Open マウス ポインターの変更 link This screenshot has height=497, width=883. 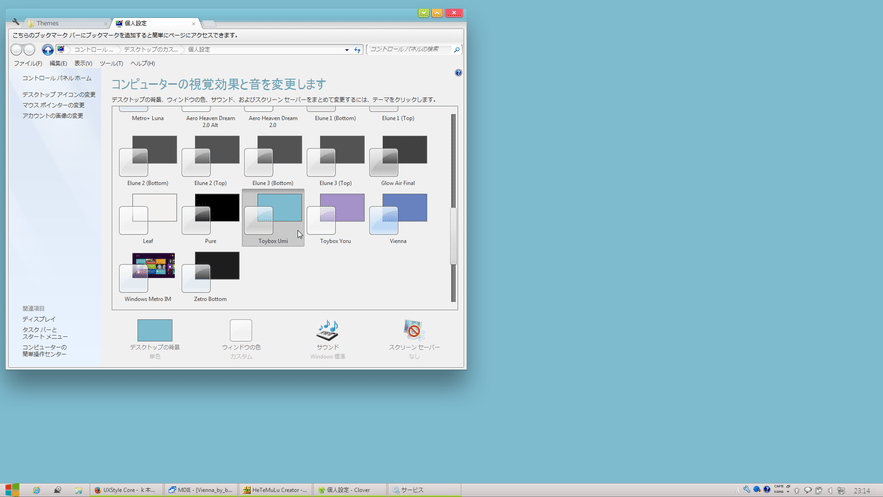coord(53,105)
